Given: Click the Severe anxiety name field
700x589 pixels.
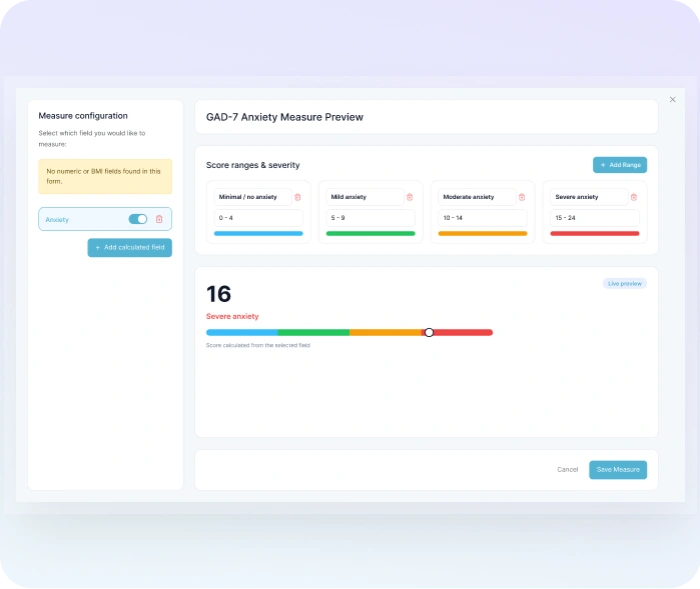Looking at the screenshot, I should coord(588,197).
